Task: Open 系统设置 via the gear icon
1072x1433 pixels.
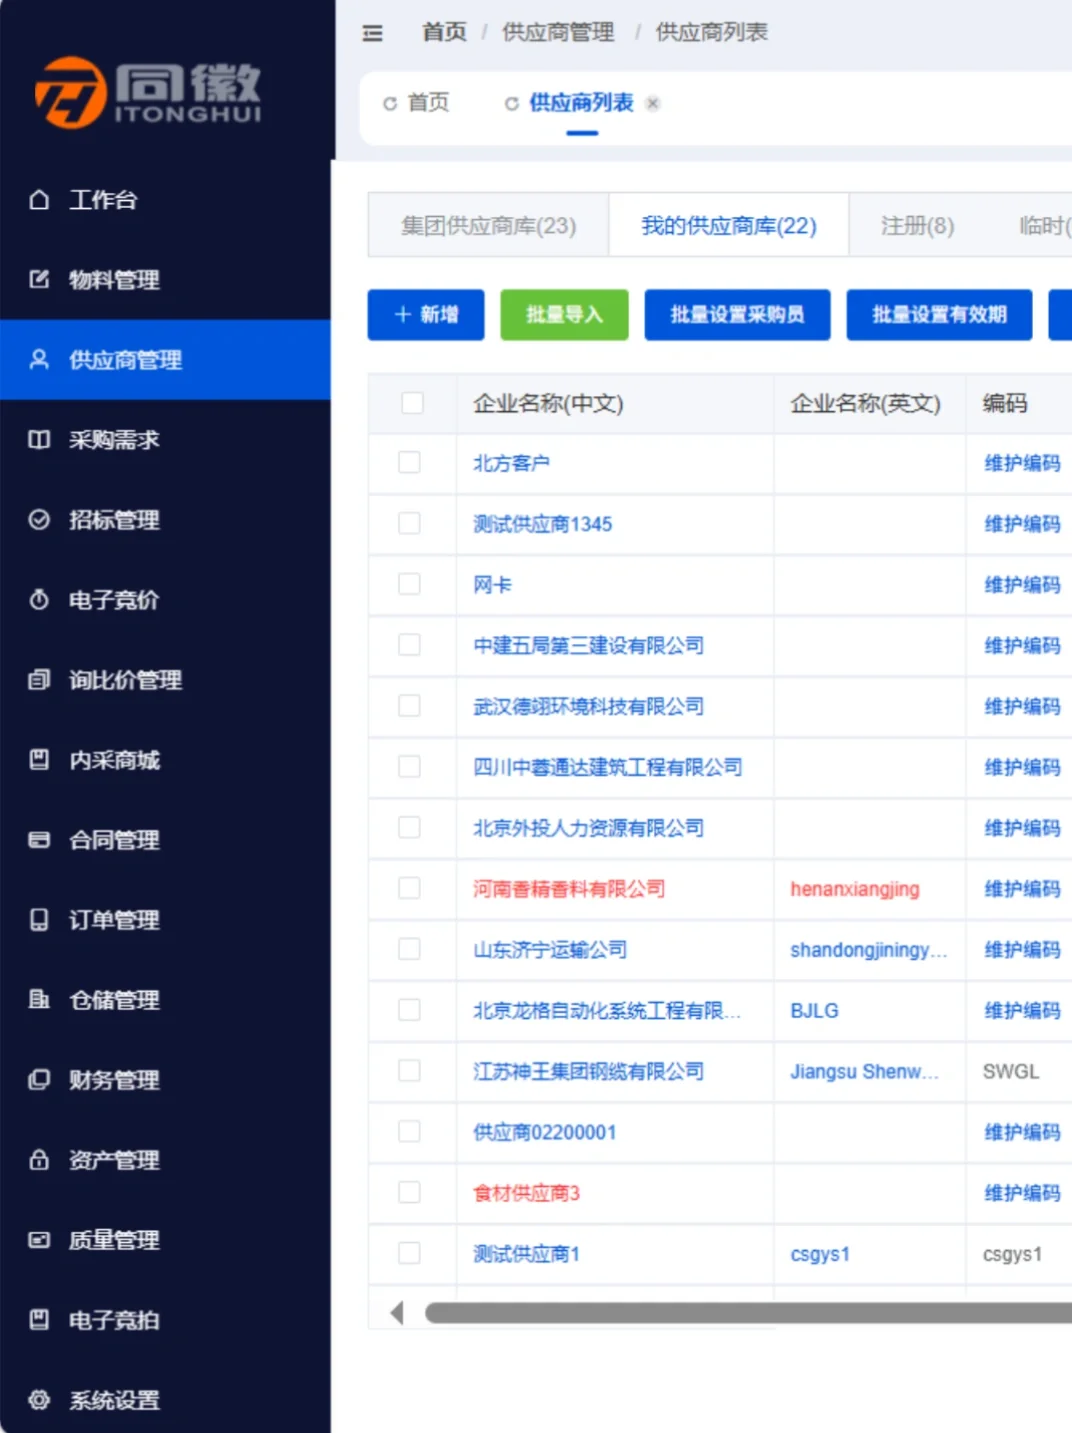Action: tap(38, 1400)
